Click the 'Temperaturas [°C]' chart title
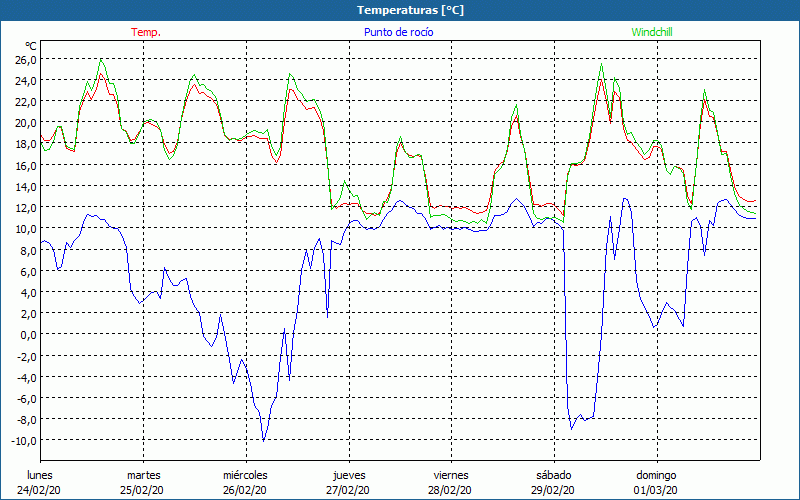Screen dimensions: 800x500 point(410,10)
